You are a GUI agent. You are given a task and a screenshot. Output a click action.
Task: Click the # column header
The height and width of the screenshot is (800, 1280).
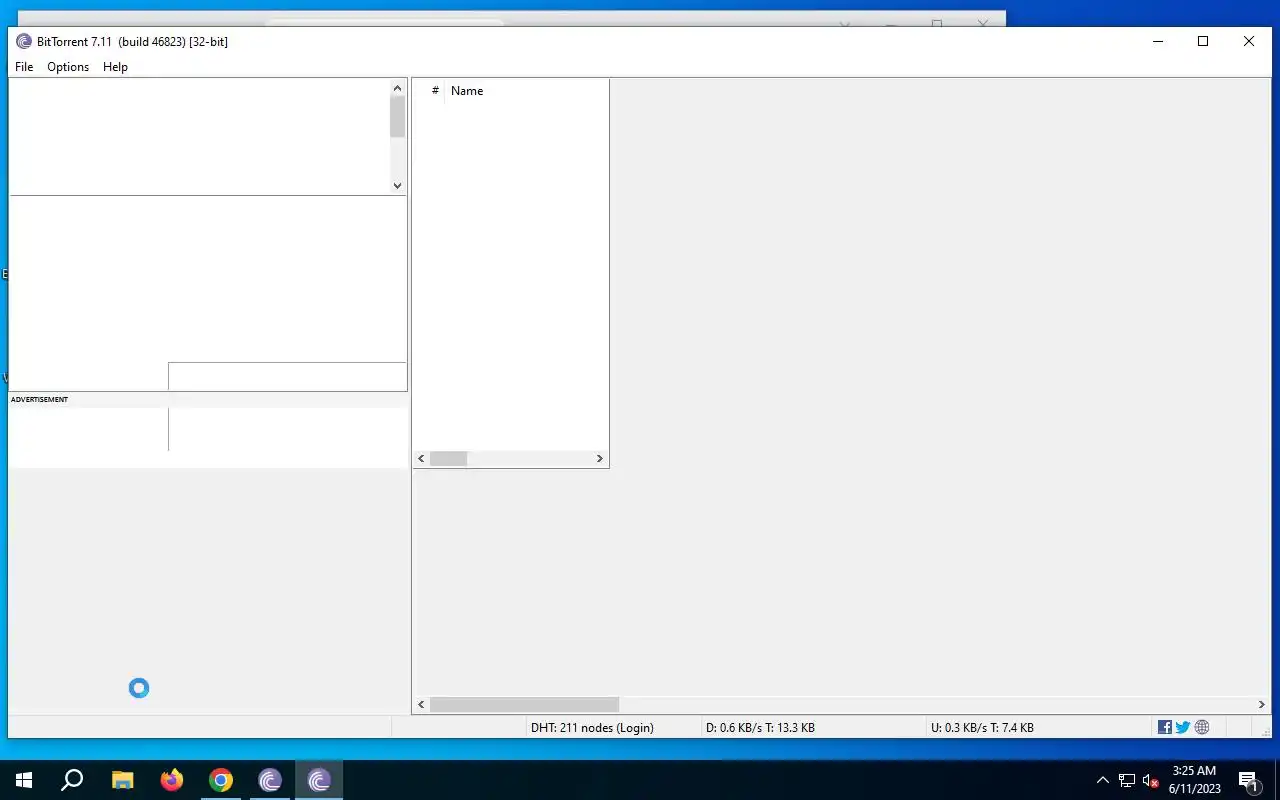coord(435,91)
